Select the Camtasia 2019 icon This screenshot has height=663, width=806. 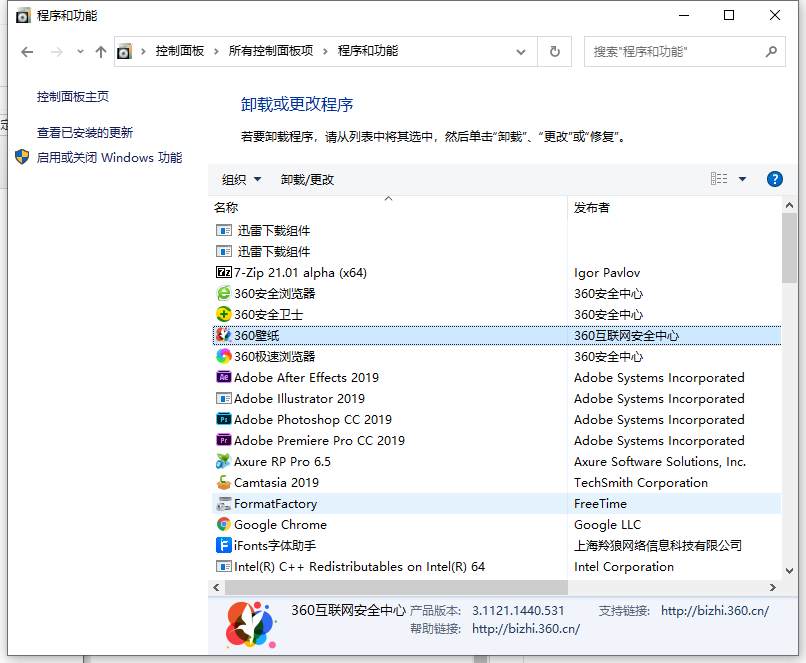coord(223,482)
